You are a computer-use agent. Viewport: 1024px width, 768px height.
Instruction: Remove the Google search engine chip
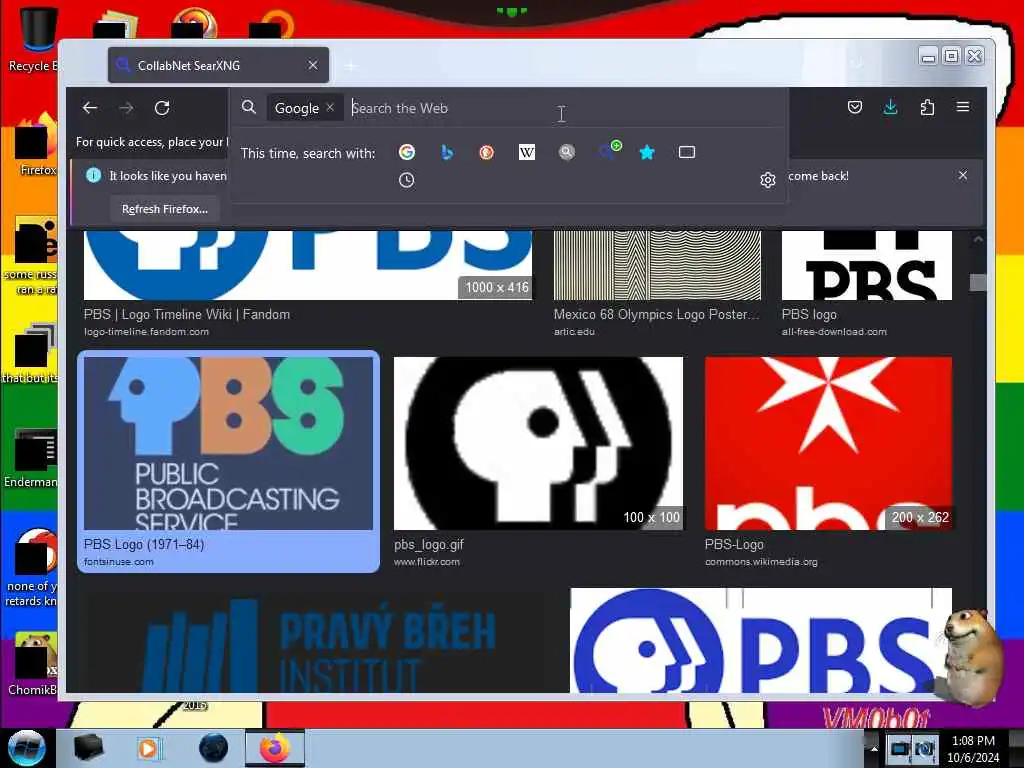(x=330, y=107)
